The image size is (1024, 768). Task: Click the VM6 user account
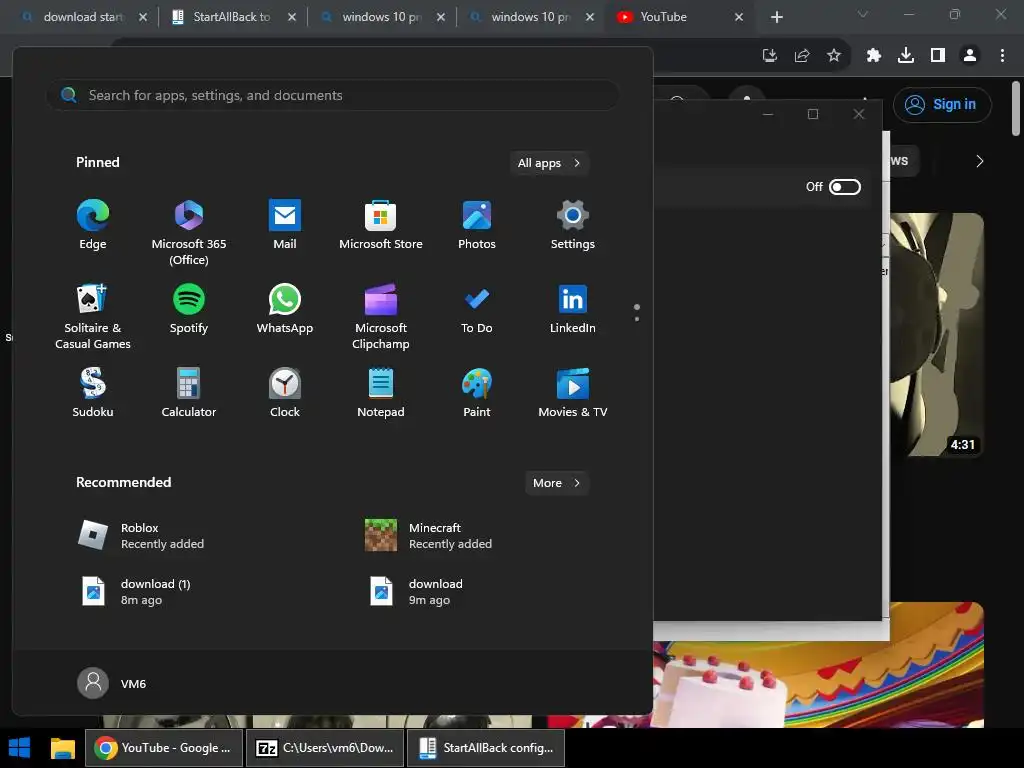[112, 683]
